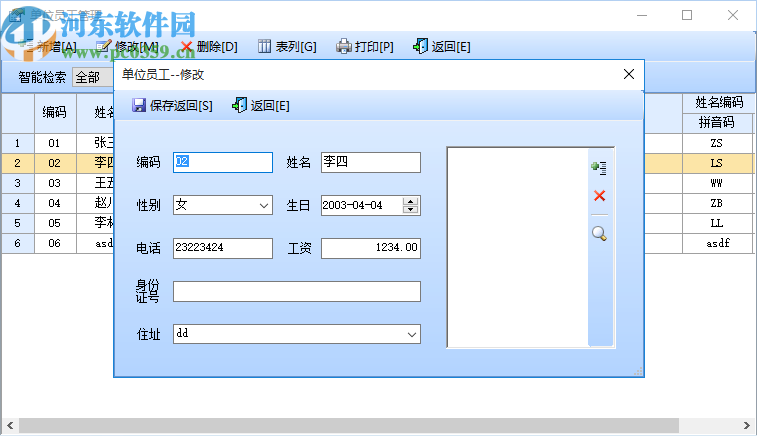Viewport: 757px width, 436px height.
Task: Click the dialog resize grip corner
Action: (x=638, y=371)
